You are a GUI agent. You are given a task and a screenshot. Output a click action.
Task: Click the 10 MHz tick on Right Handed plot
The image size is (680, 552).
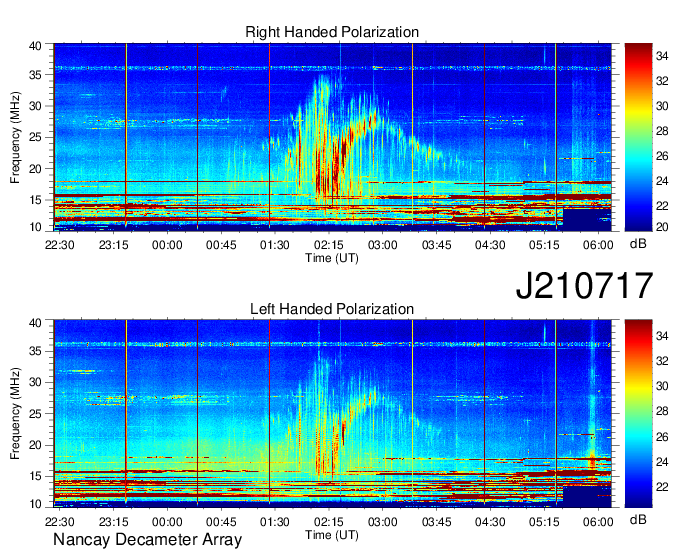pos(35,227)
